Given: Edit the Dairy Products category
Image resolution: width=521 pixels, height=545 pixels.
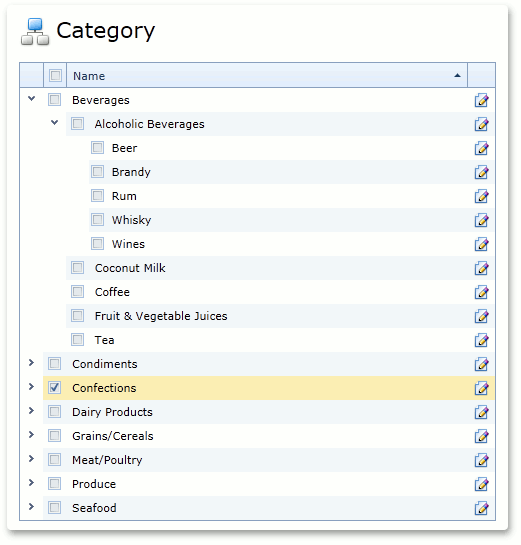Looking at the screenshot, I should coord(481,412).
